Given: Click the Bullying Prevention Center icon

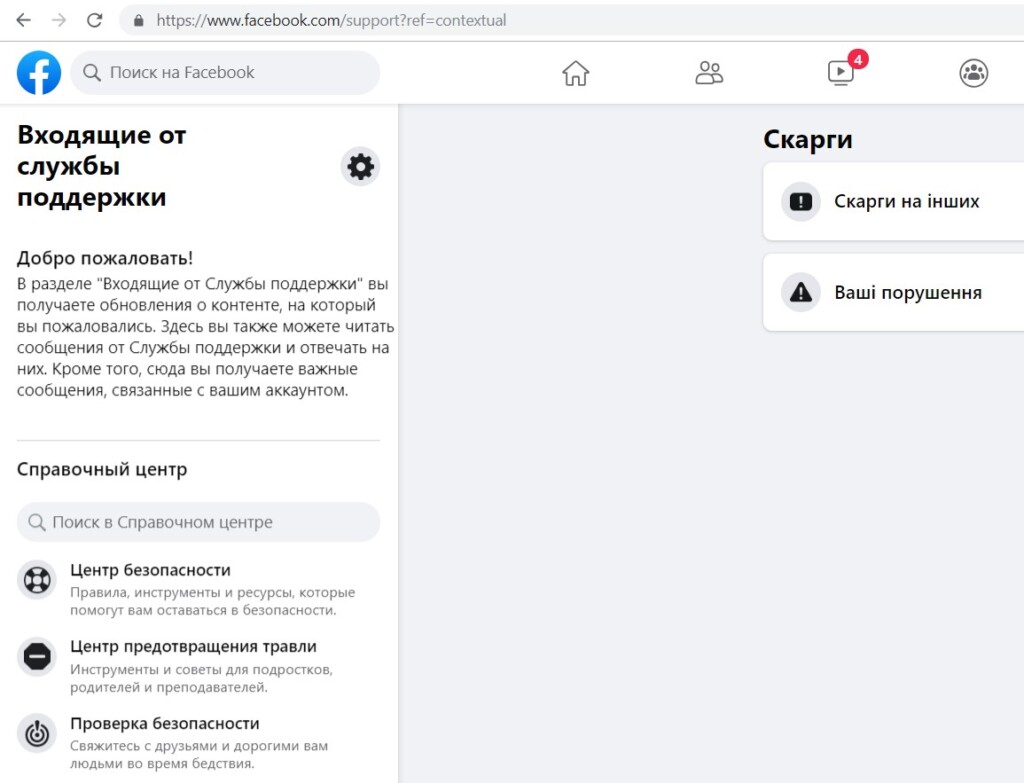Looking at the screenshot, I should tap(37, 657).
